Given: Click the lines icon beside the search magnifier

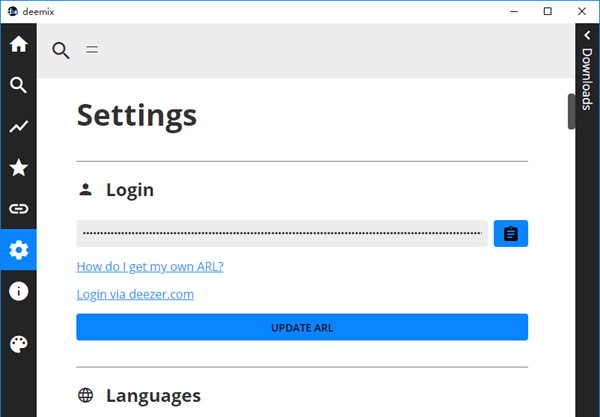Looking at the screenshot, I should [x=92, y=50].
